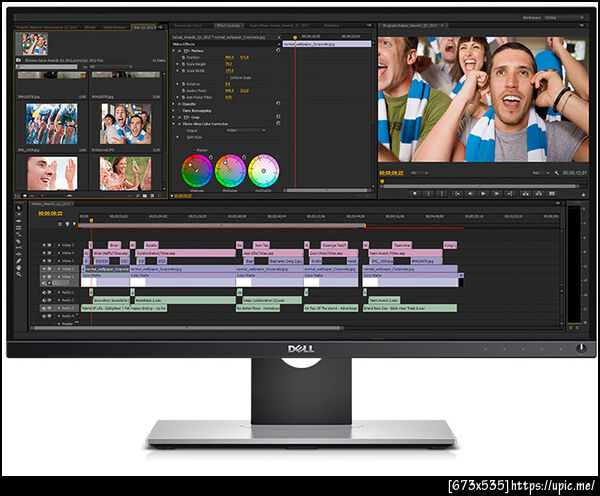Adjust the Midtones color wheel
Screen dimensions: 600x496
230,170
